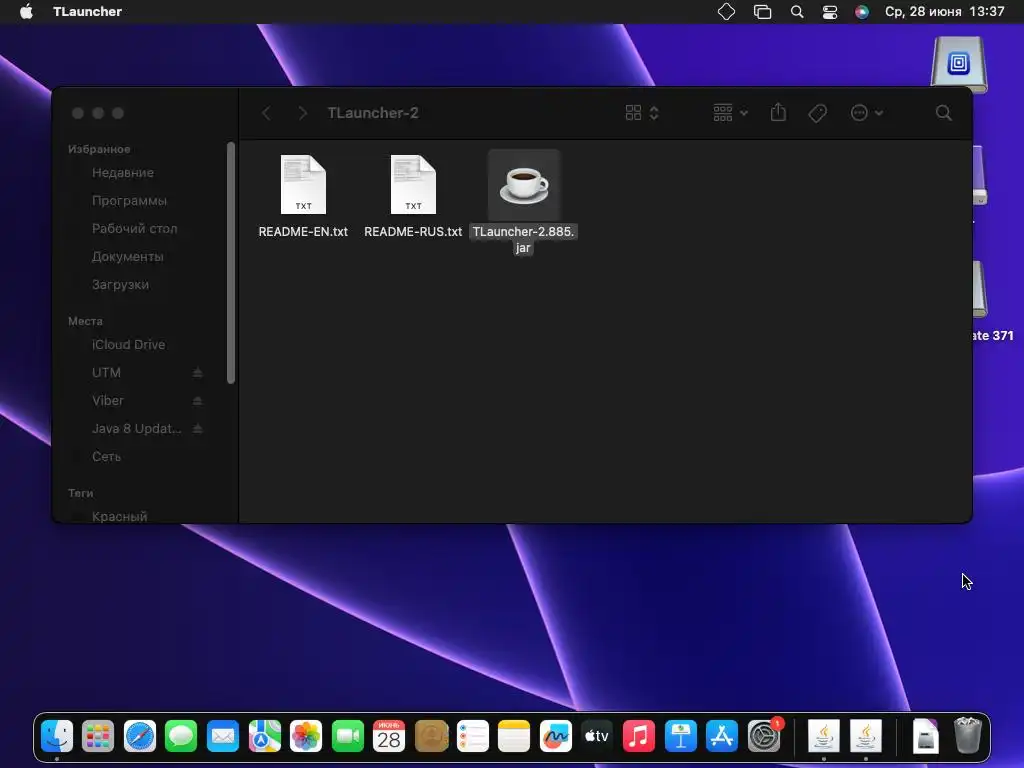Image resolution: width=1024 pixels, height=768 pixels.
Task: Open Siri from menu bar
Action: tap(861, 12)
